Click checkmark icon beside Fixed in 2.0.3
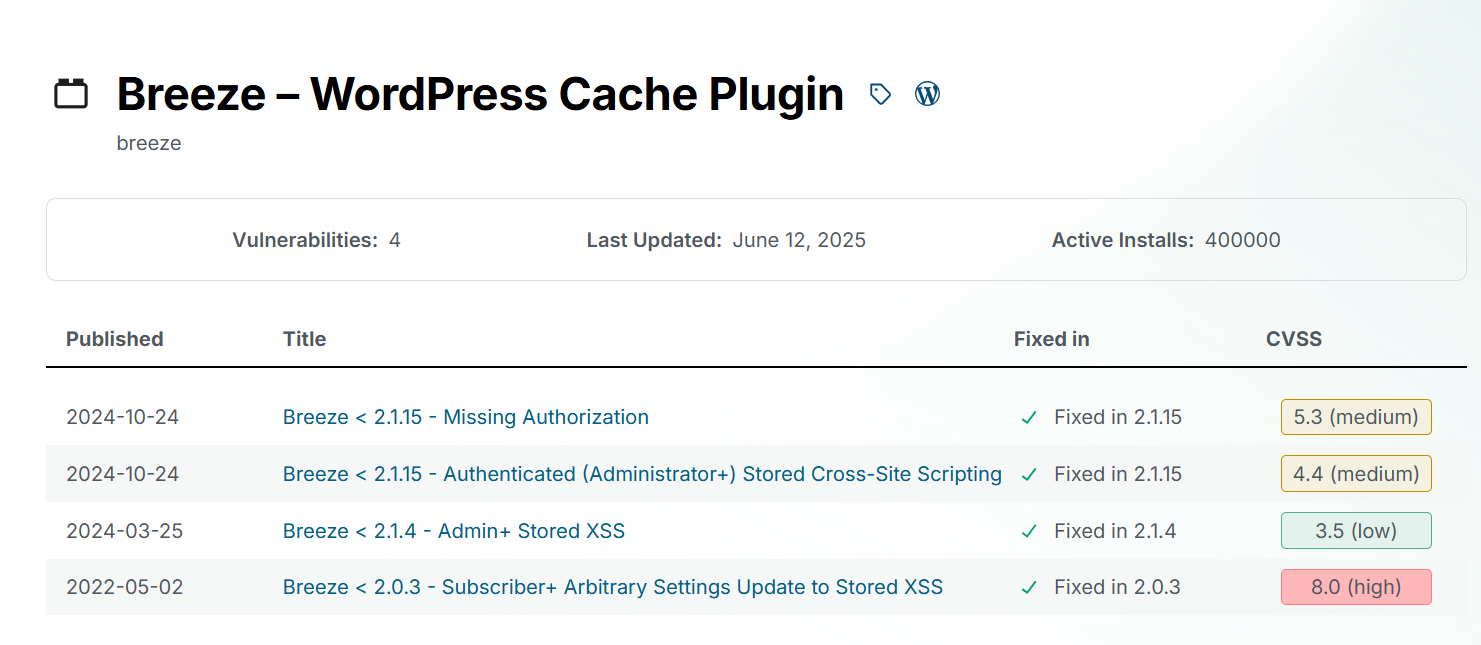 click(1029, 588)
